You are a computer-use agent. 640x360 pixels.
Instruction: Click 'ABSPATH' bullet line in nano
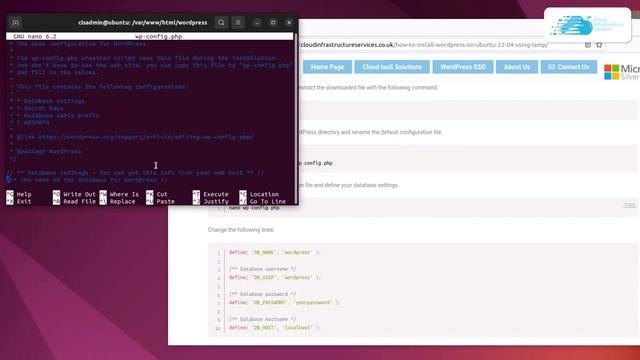[33, 122]
